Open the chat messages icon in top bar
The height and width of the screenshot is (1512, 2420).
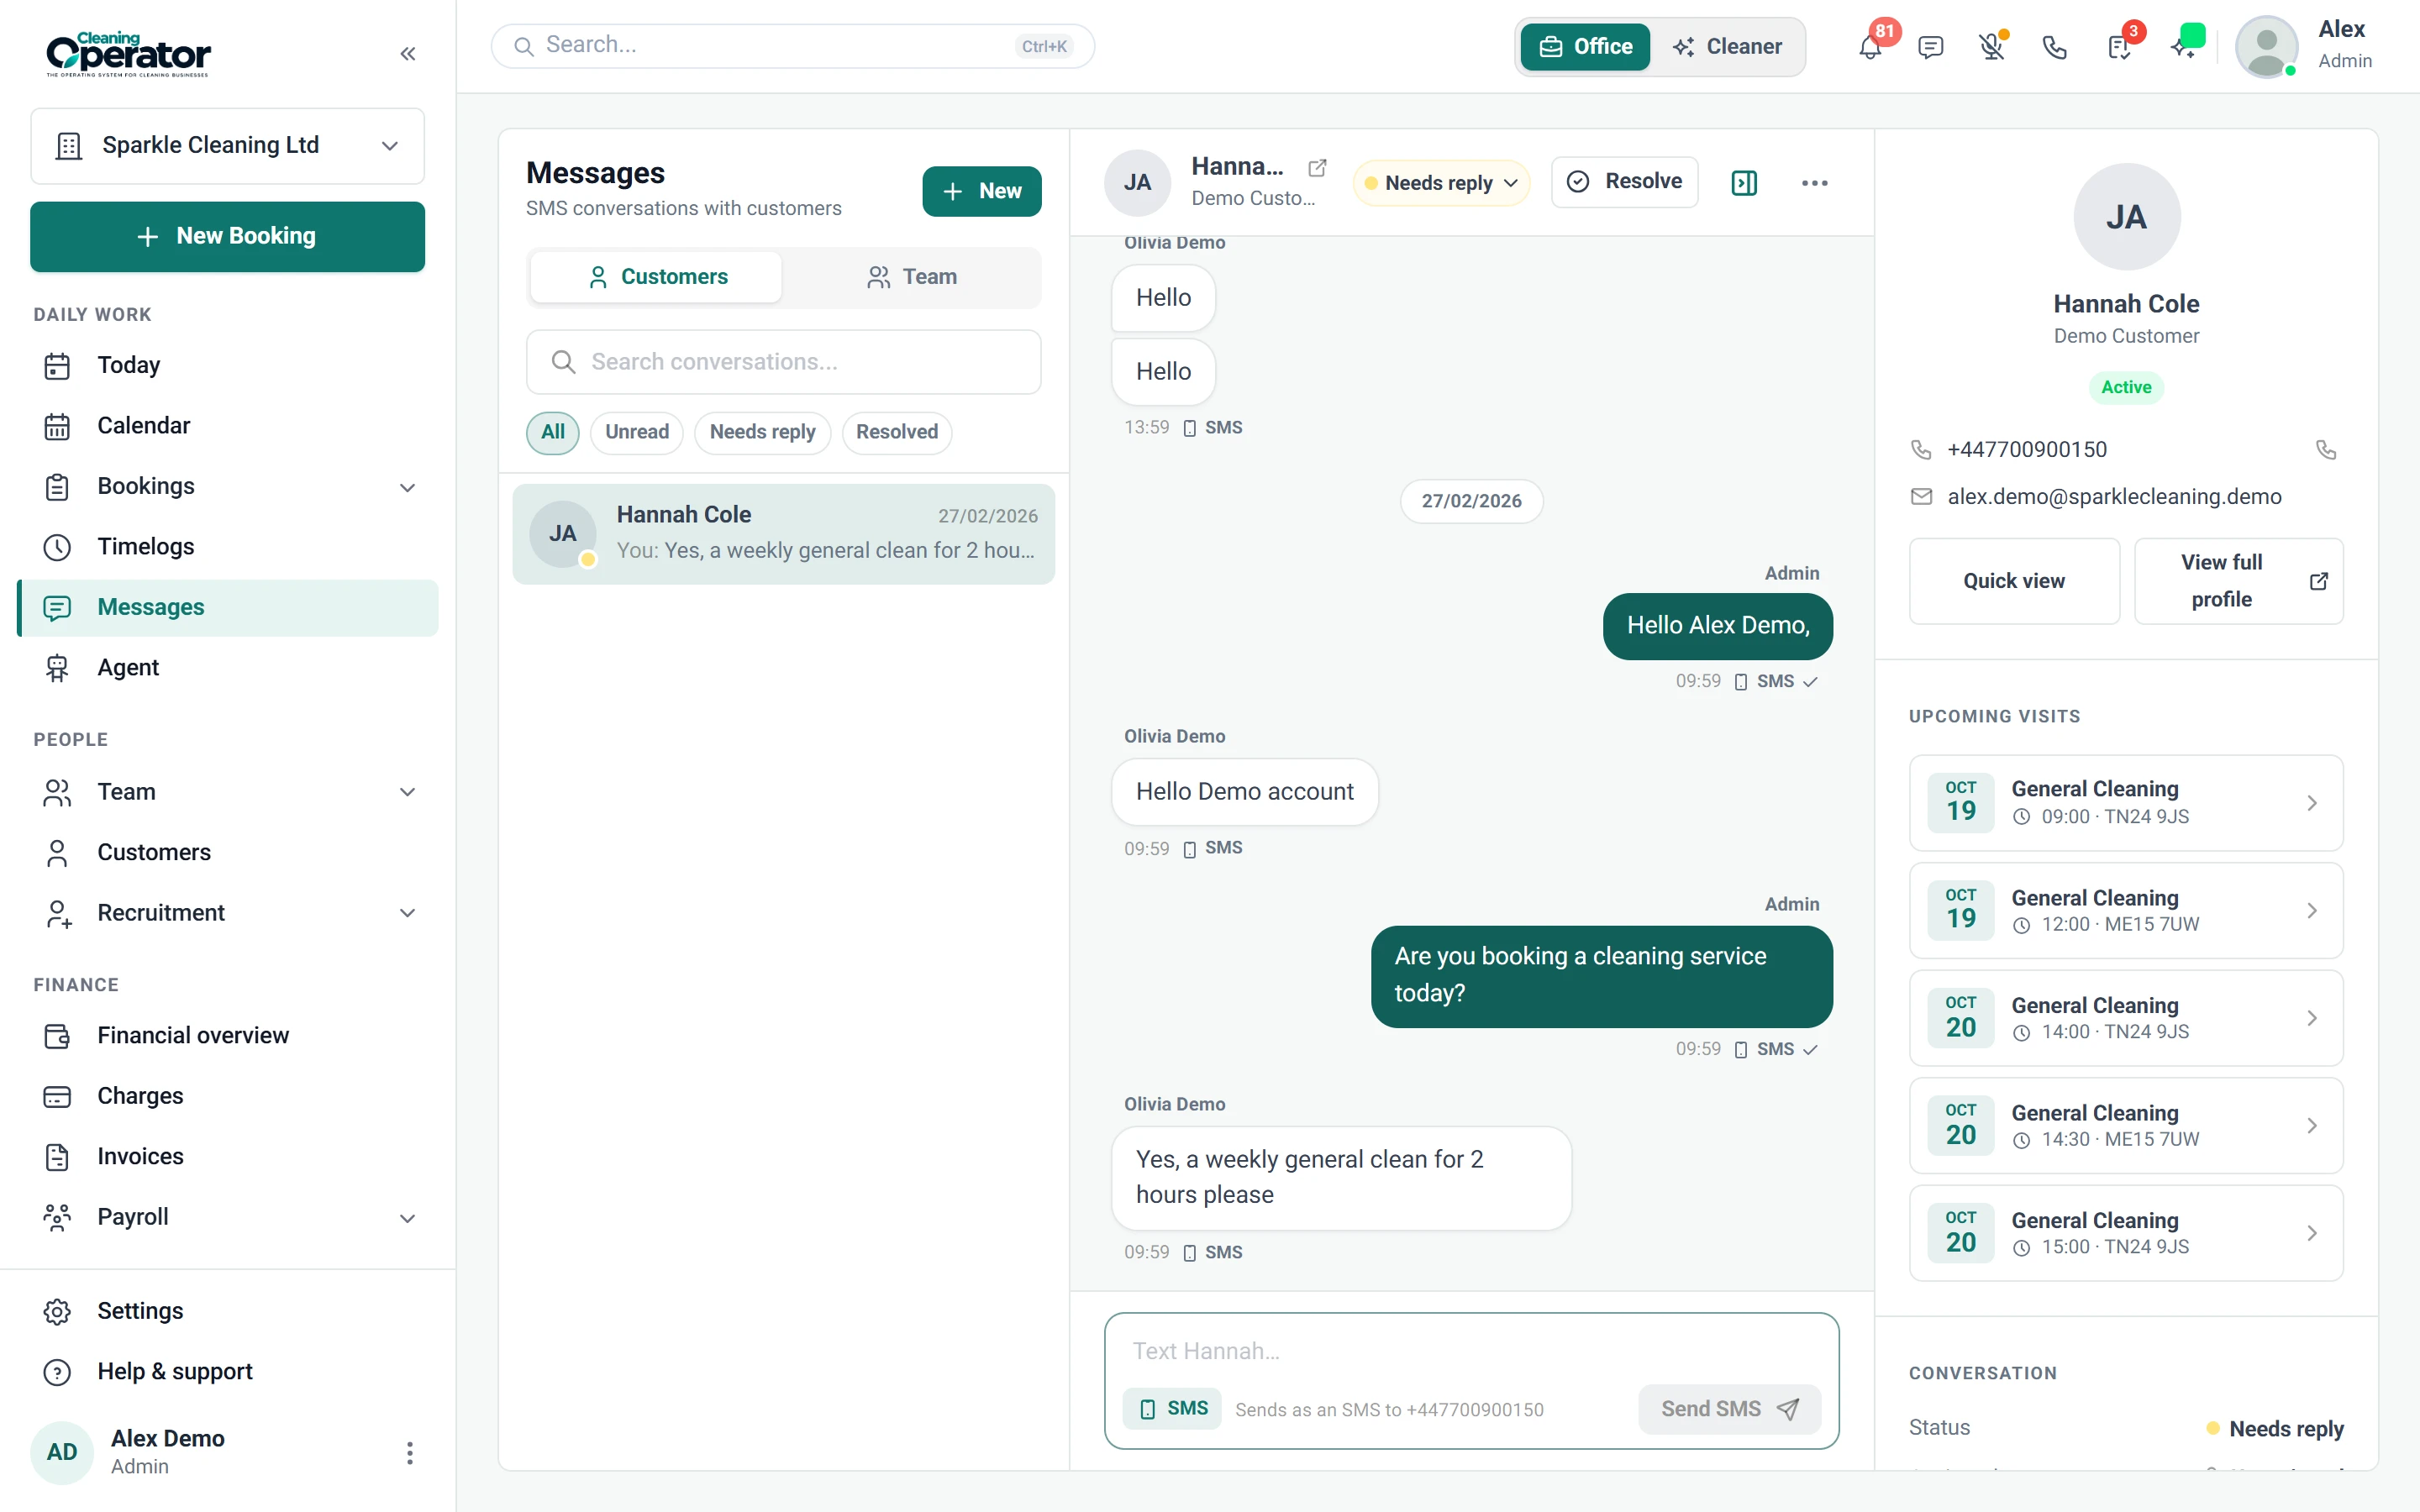coord(1930,47)
